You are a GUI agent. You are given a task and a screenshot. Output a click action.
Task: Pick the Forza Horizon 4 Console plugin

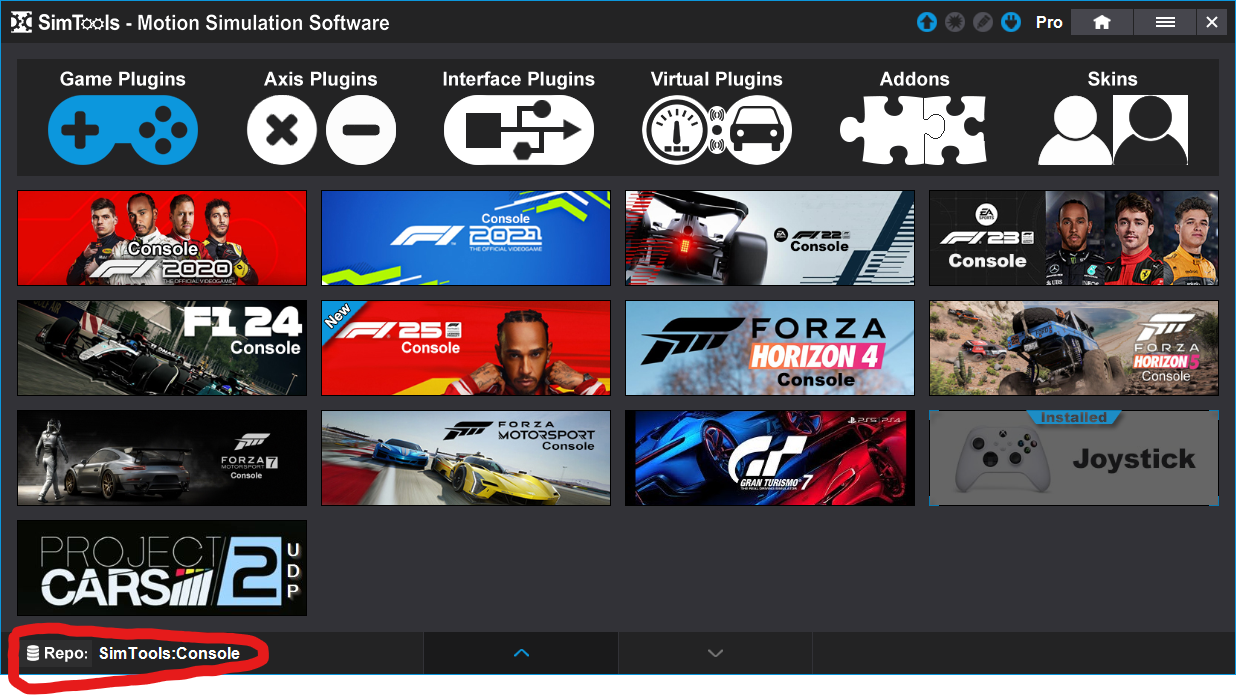pyautogui.click(x=770, y=348)
